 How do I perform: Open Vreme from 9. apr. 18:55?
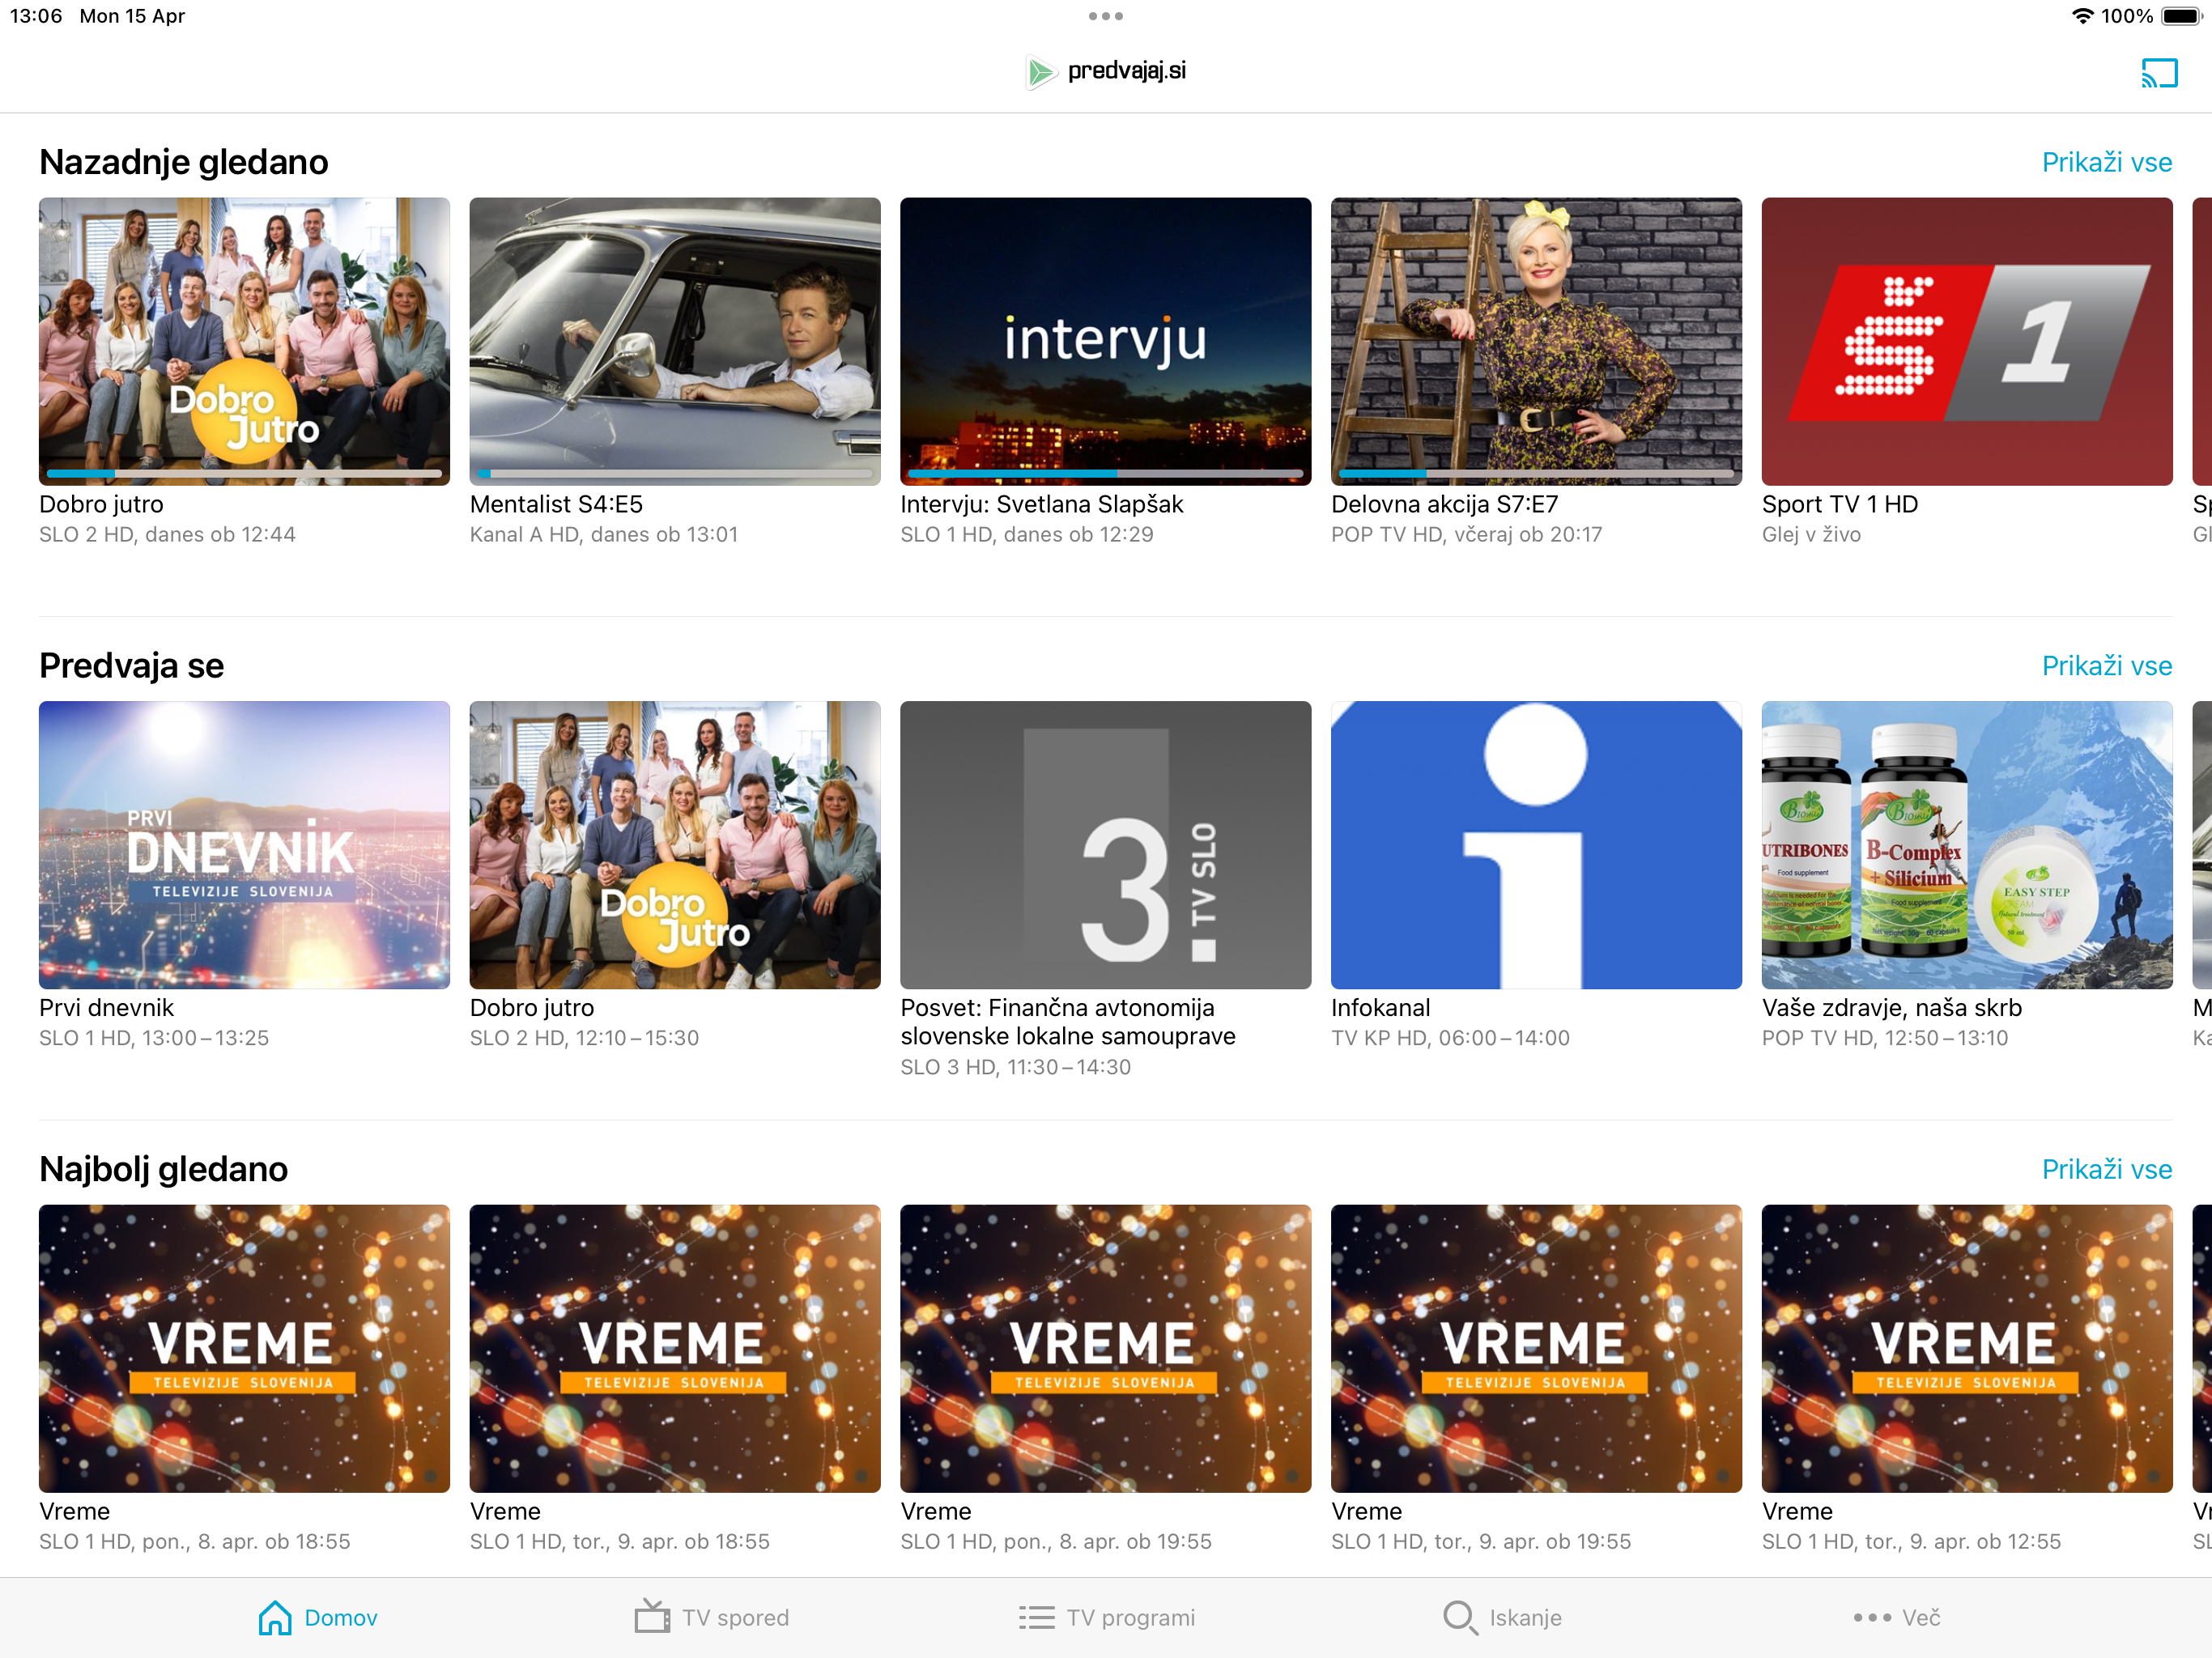tap(675, 1348)
